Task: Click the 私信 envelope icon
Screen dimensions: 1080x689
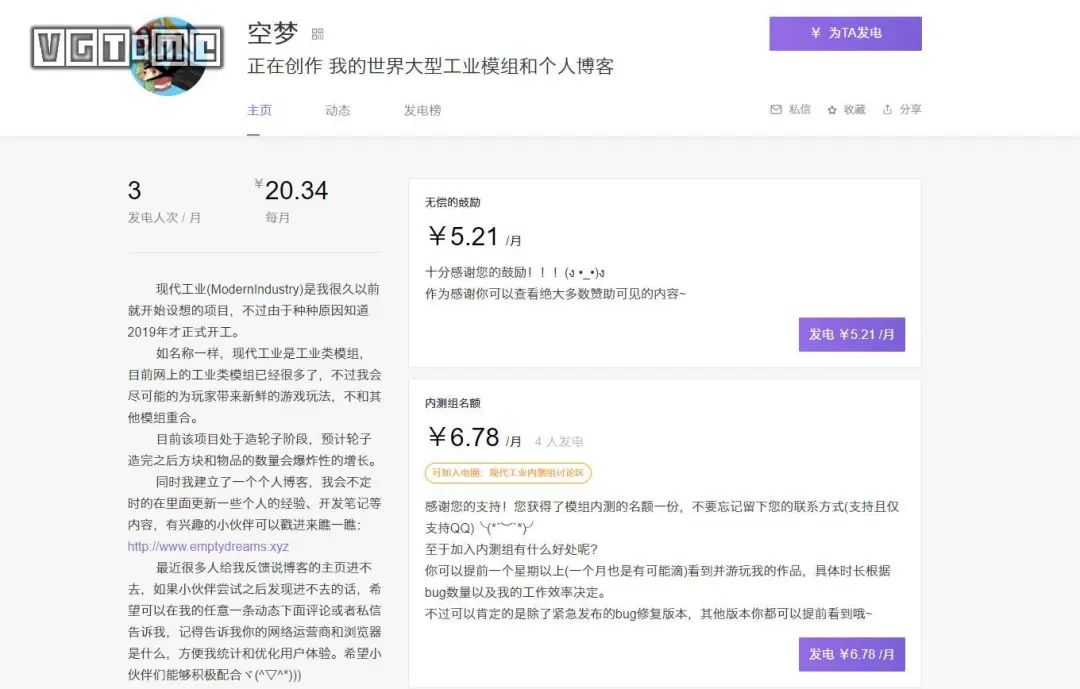Action: (776, 110)
